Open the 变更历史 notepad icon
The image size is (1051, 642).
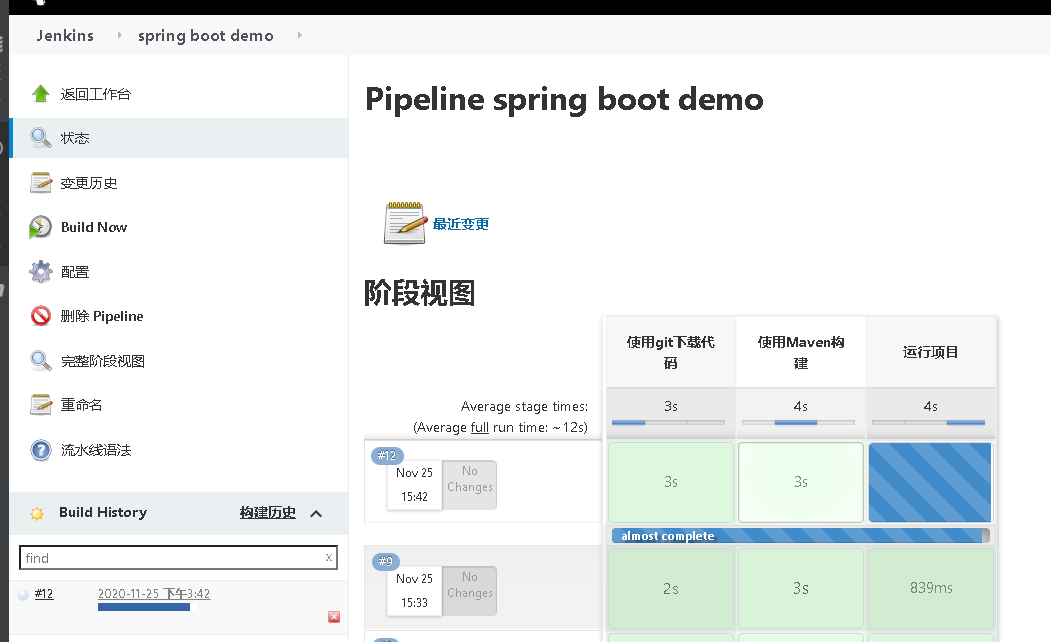tap(40, 183)
